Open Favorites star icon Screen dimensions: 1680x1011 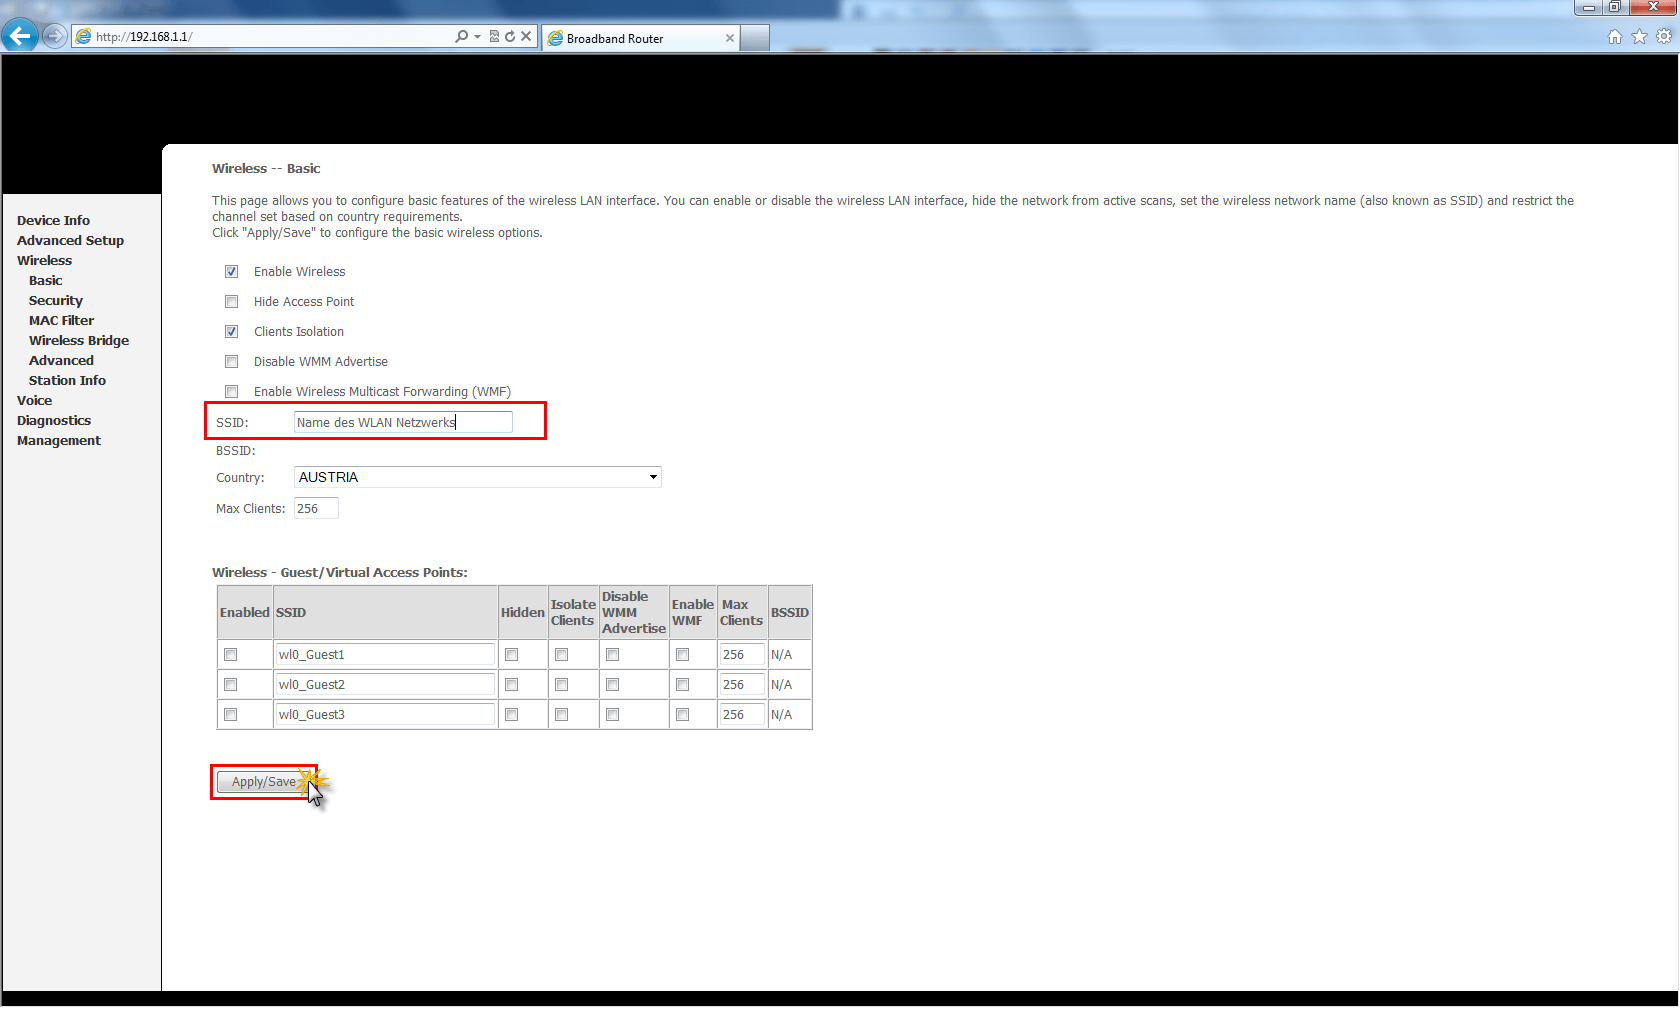1639,37
